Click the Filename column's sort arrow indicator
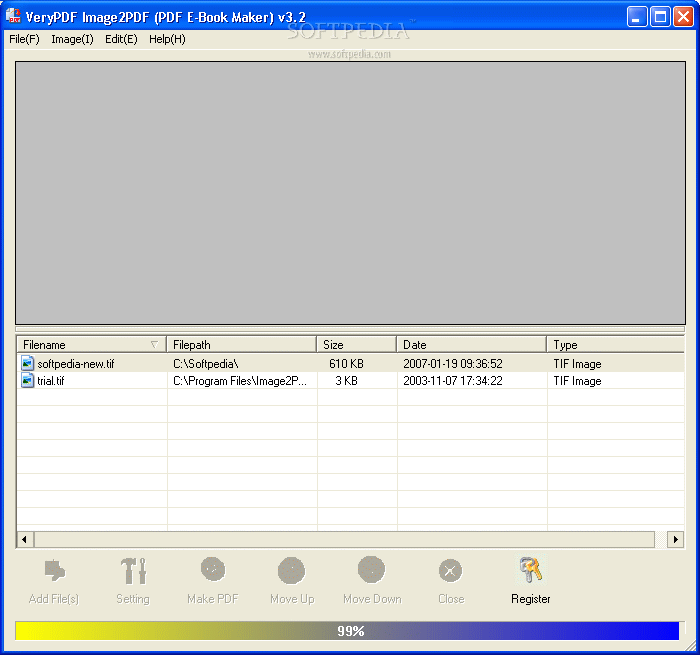This screenshot has height=655, width=700. (x=154, y=345)
